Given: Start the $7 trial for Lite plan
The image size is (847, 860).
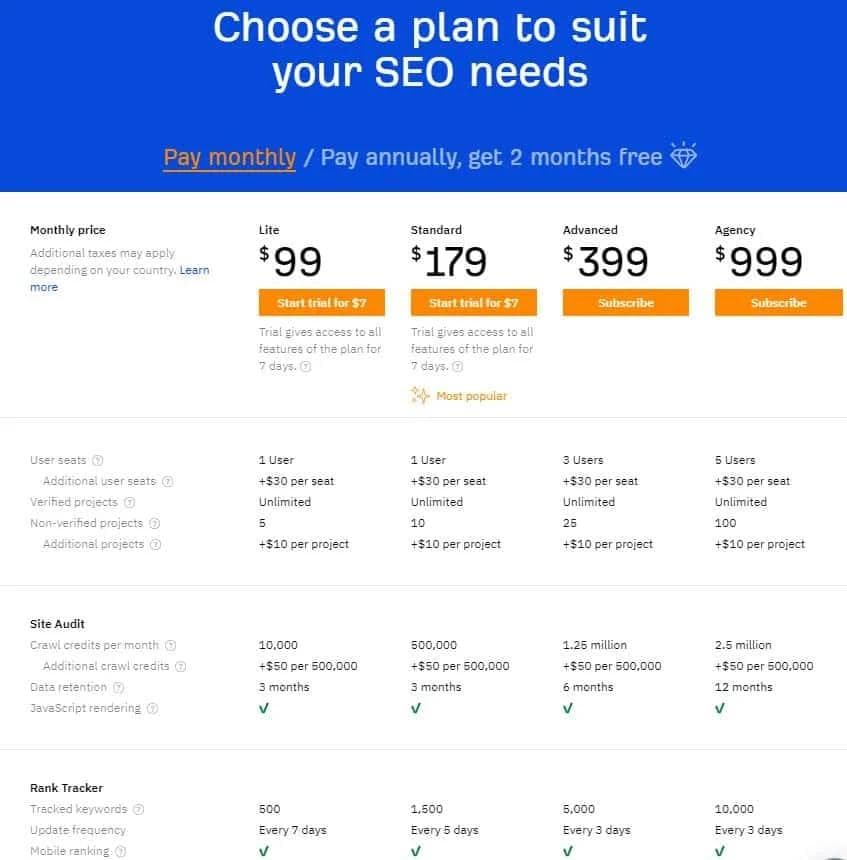Looking at the screenshot, I should (321, 303).
